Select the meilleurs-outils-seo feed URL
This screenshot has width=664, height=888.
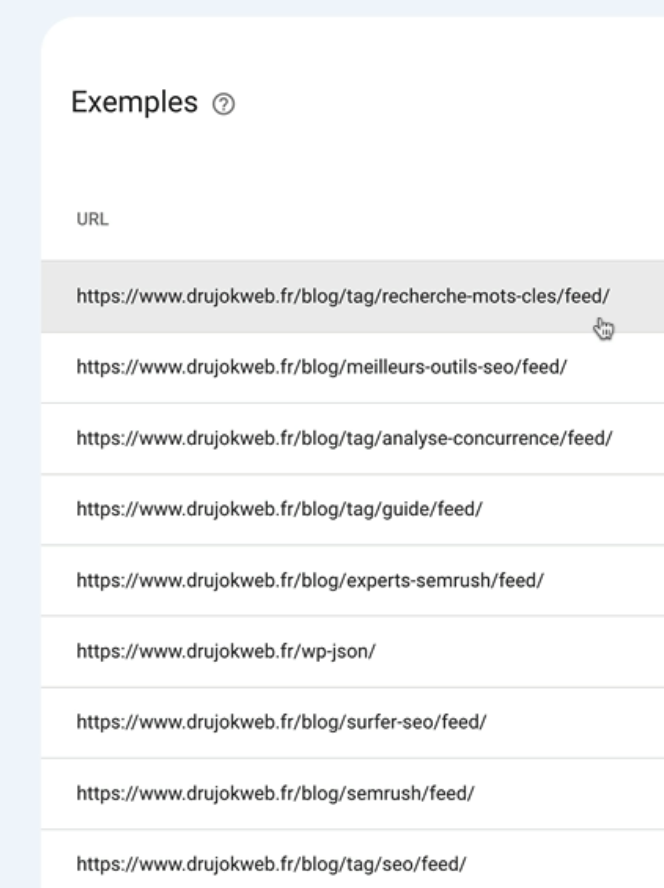(x=321, y=367)
